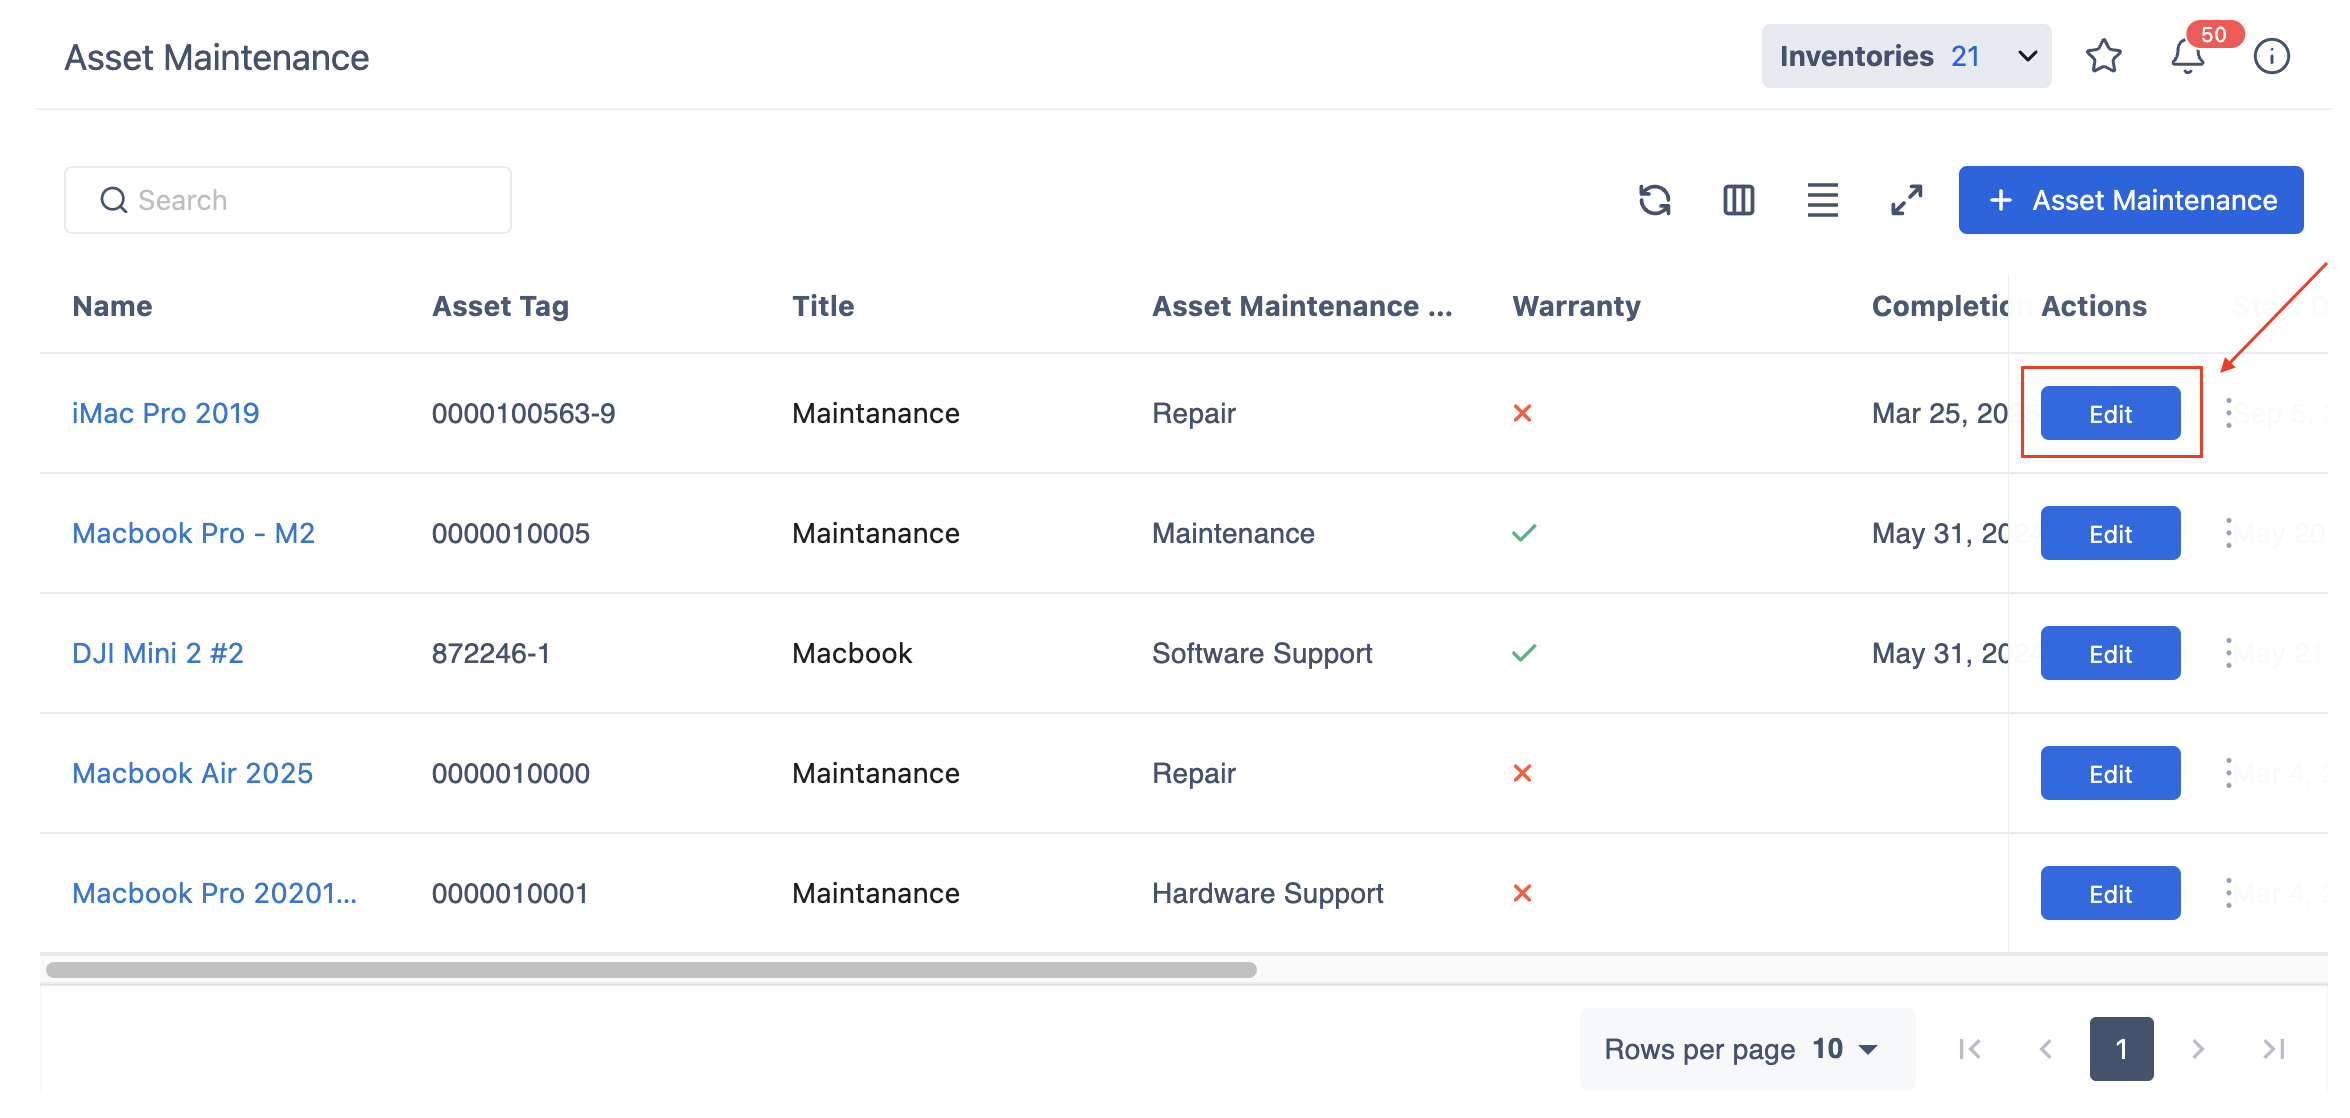Expand the Inventories 21 dropdown
Image resolution: width=2350 pixels, height=1118 pixels.
pyautogui.click(x=1906, y=56)
